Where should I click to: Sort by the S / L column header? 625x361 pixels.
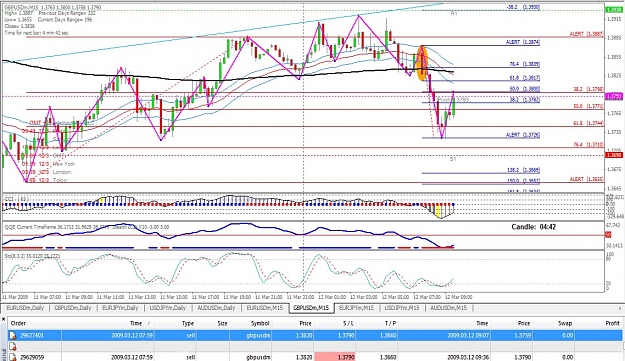[x=348, y=323]
